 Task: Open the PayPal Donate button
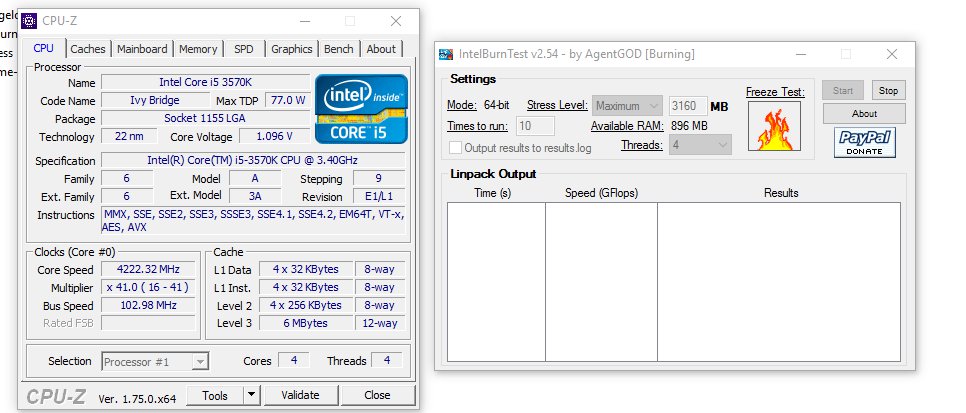click(x=864, y=142)
